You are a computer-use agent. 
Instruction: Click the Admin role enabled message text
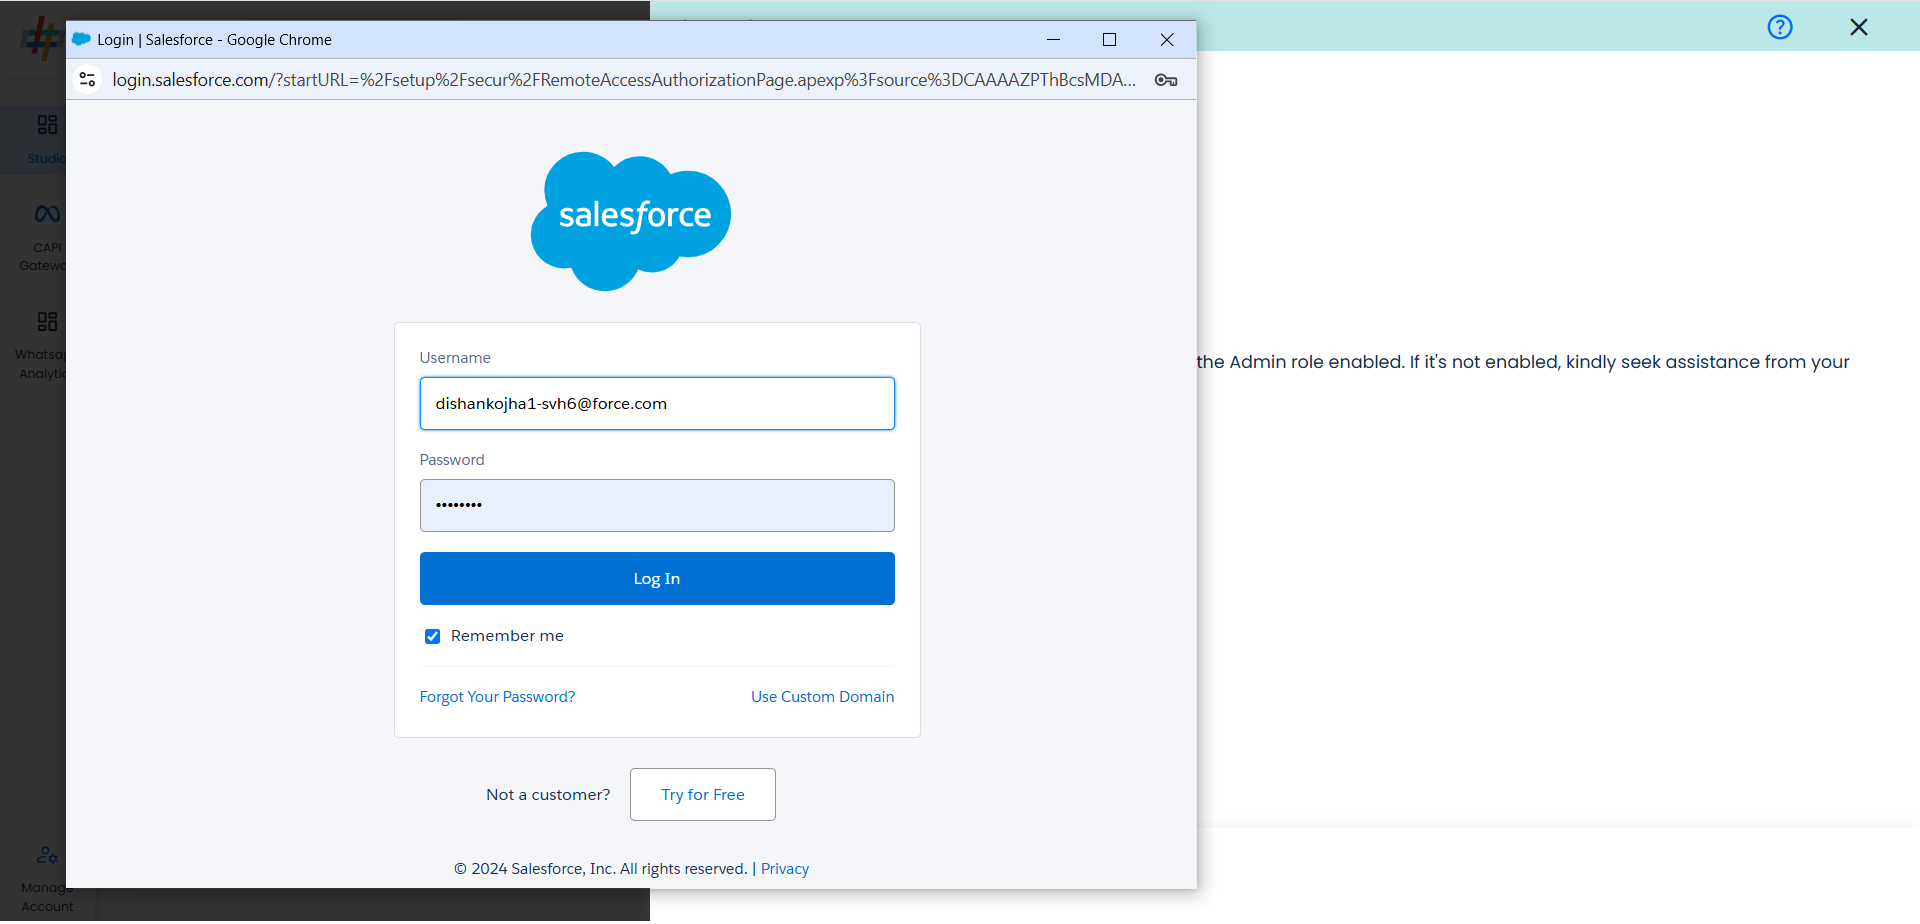click(1523, 362)
